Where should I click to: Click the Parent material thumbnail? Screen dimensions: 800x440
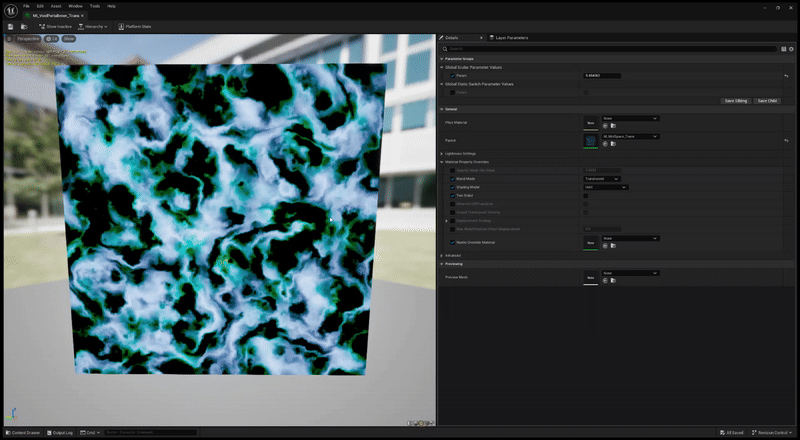tap(591, 141)
